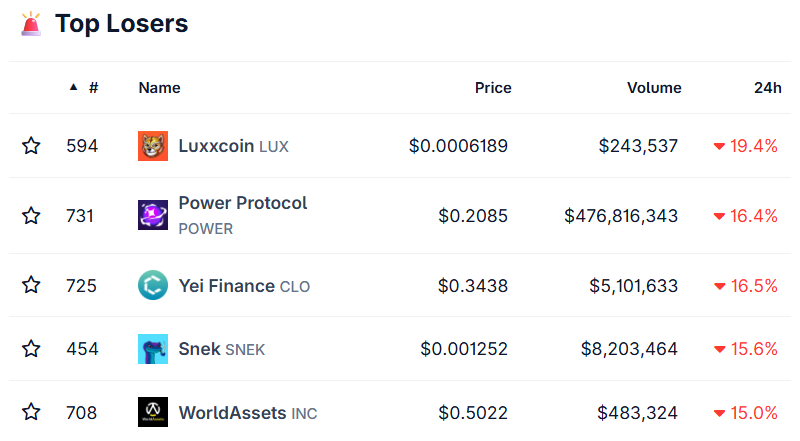Screen dimensions: 800x441
Task: Click the WorldAssets name link
Action: tap(232, 412)
